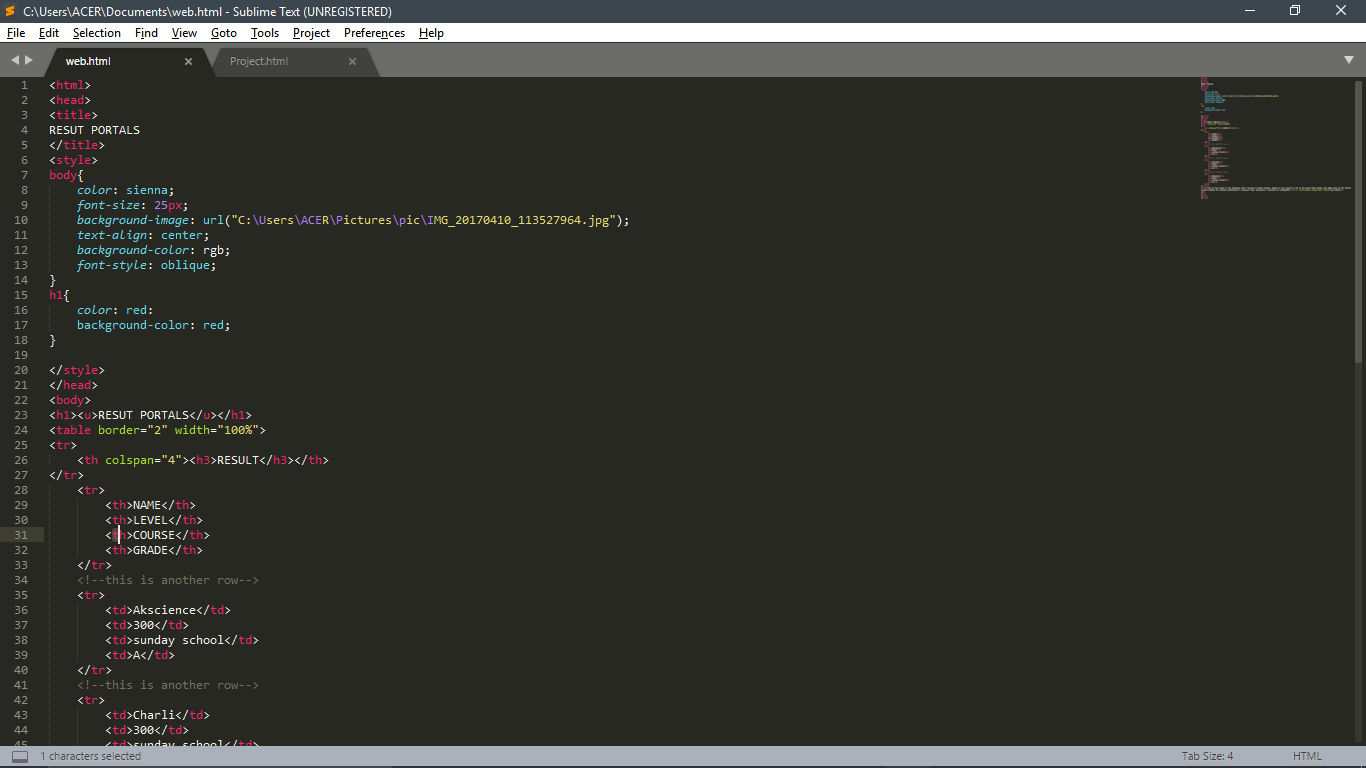Open the Selection menu
Screen dimensions: 1366x768
pos(97,33)
